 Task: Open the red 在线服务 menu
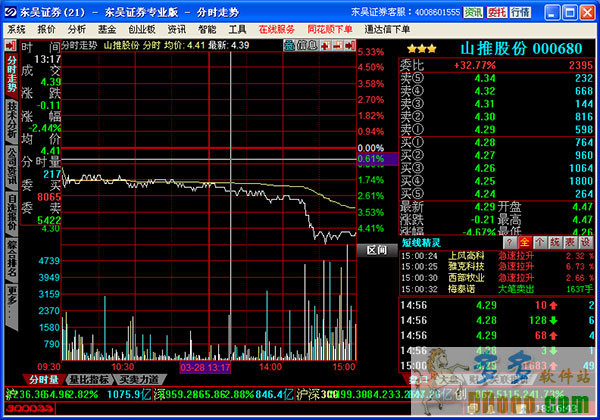[x=277, y=29]
